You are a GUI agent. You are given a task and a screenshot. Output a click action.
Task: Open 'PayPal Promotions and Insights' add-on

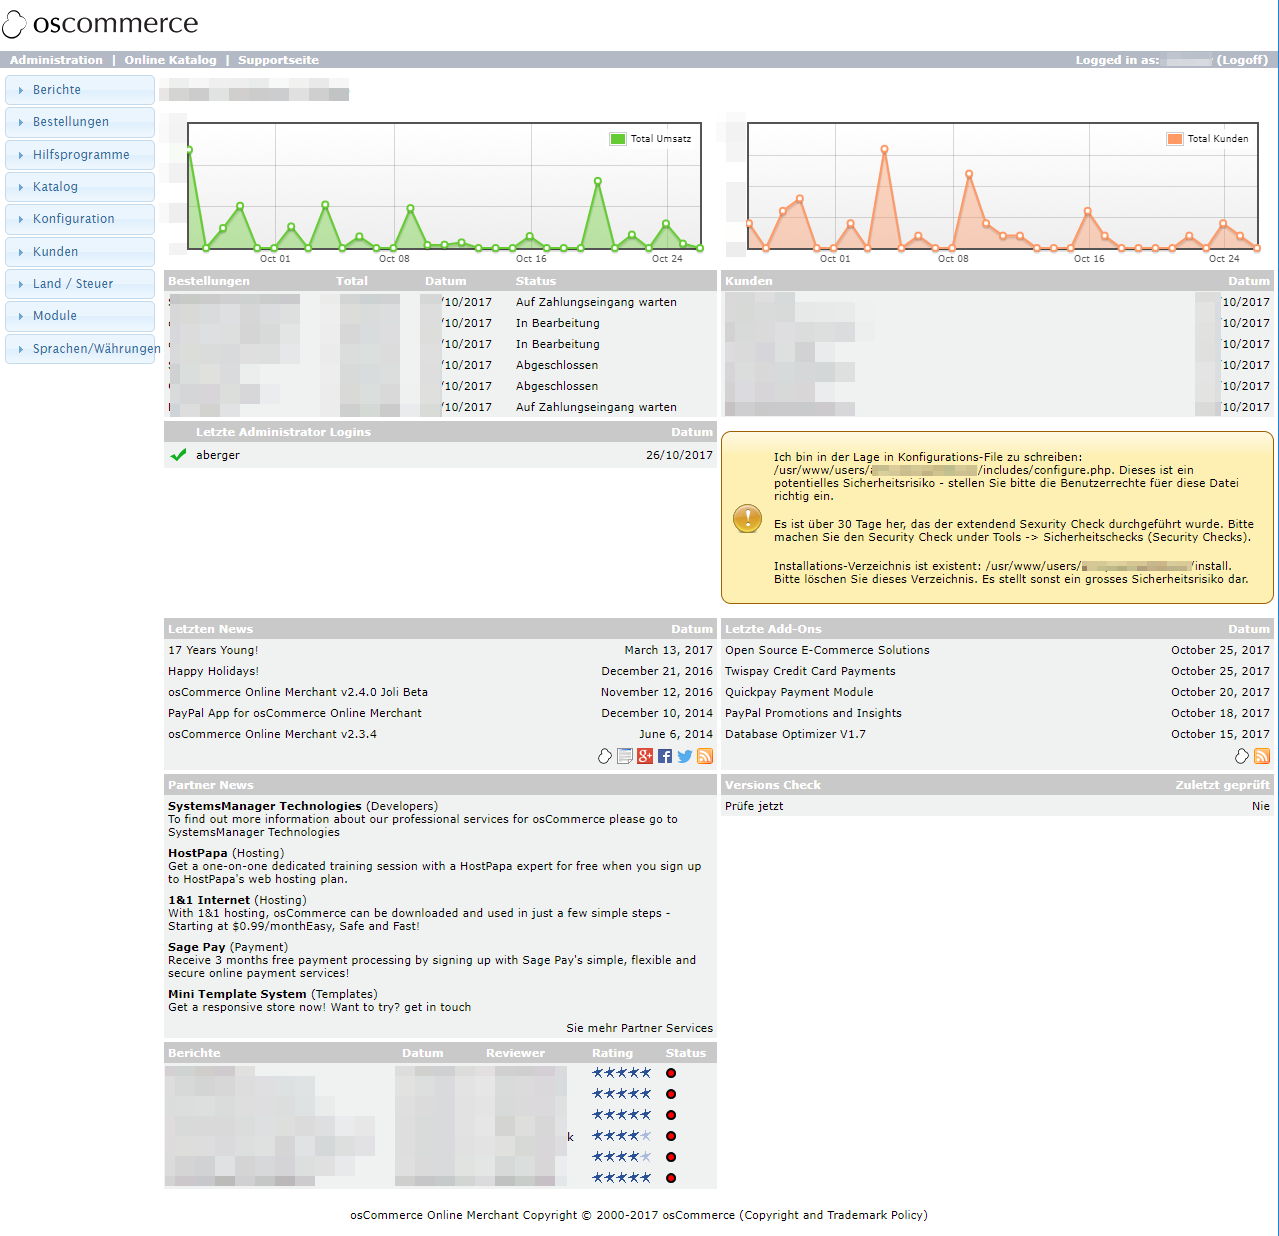point(813,713)
